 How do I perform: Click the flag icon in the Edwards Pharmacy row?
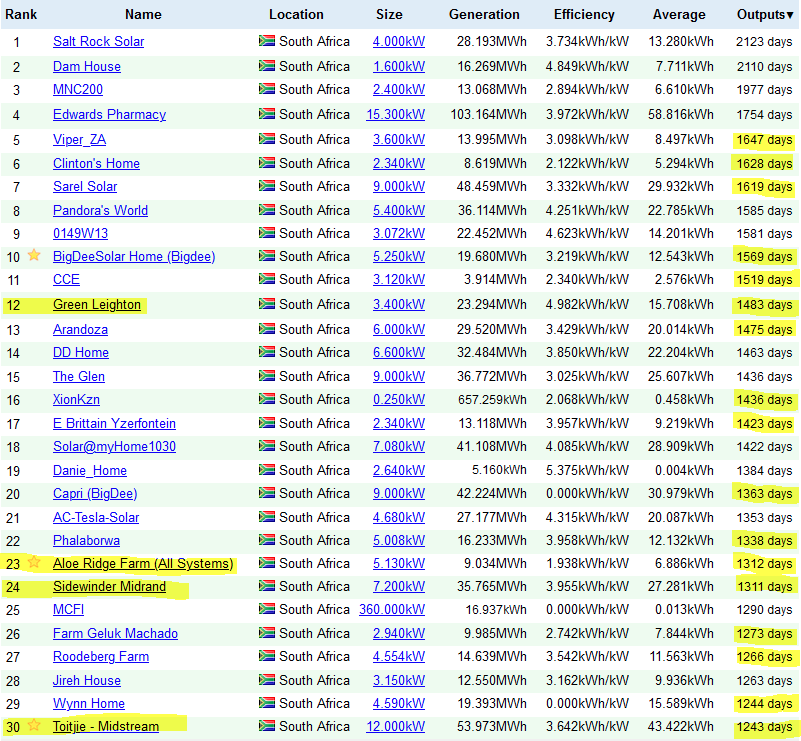point(267,113)
